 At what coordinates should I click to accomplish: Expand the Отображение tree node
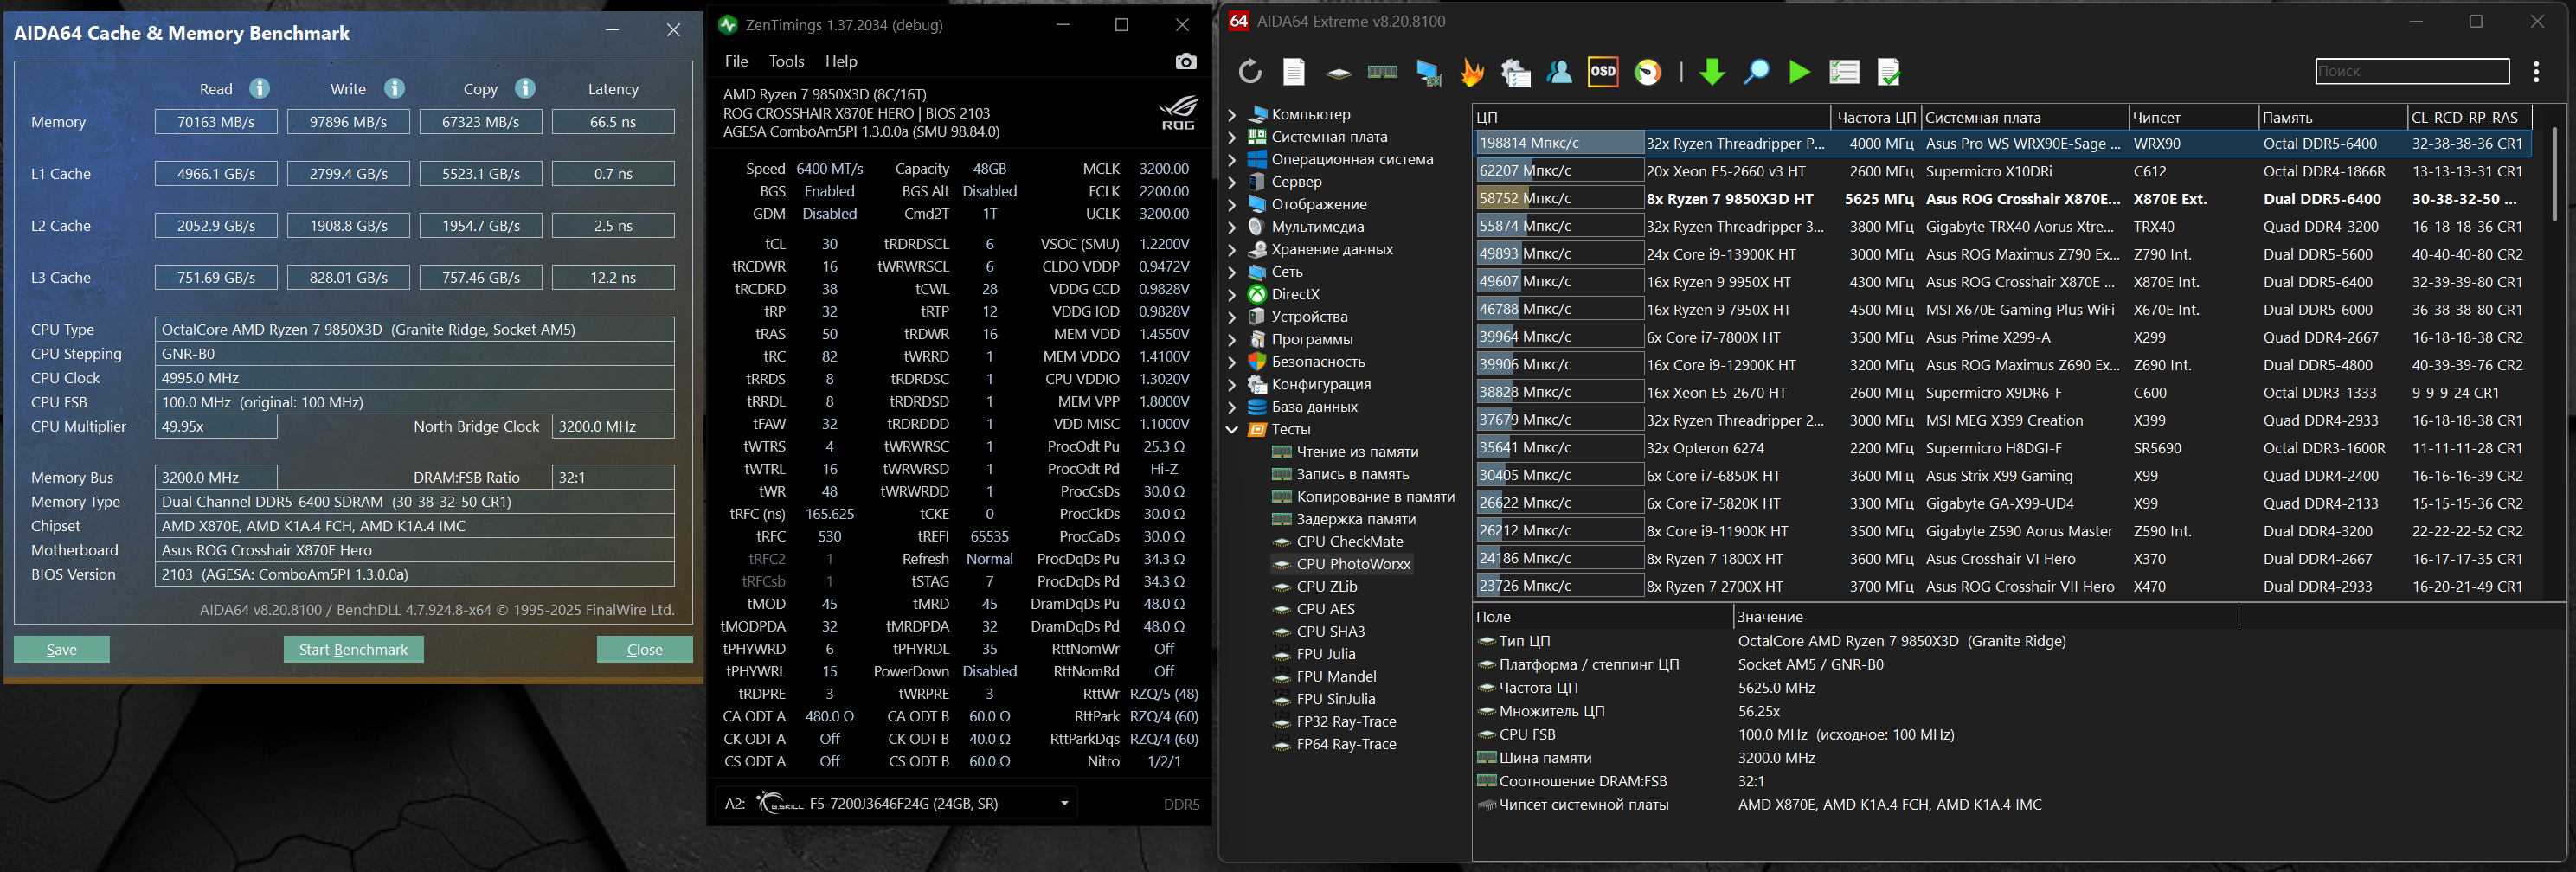click(1232, 205)
